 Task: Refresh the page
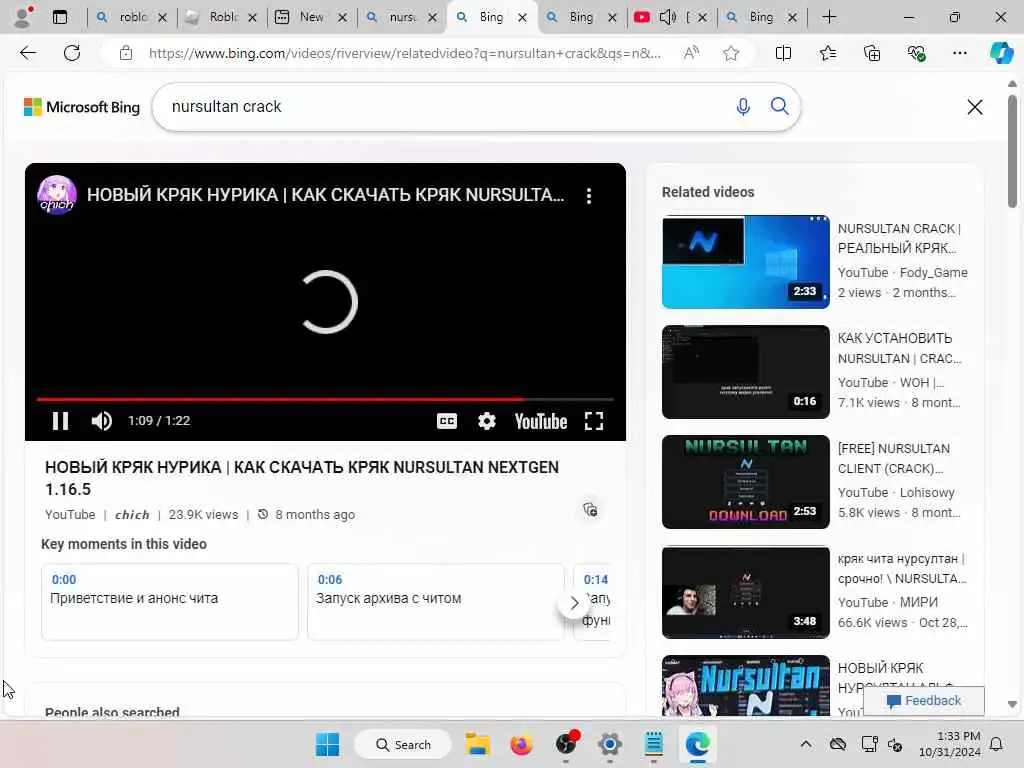[72, 53]
